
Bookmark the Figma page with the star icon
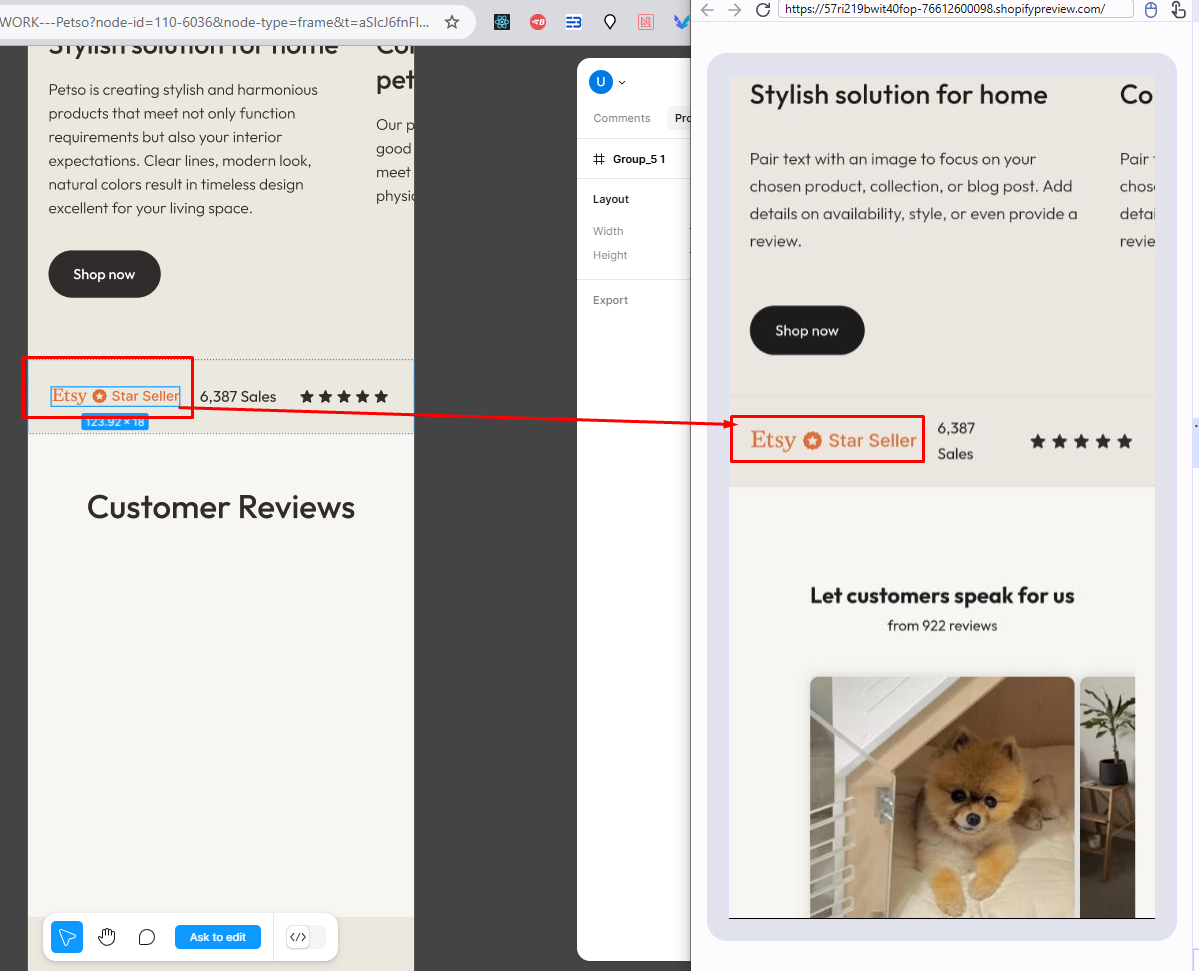[x=452, y=22]
